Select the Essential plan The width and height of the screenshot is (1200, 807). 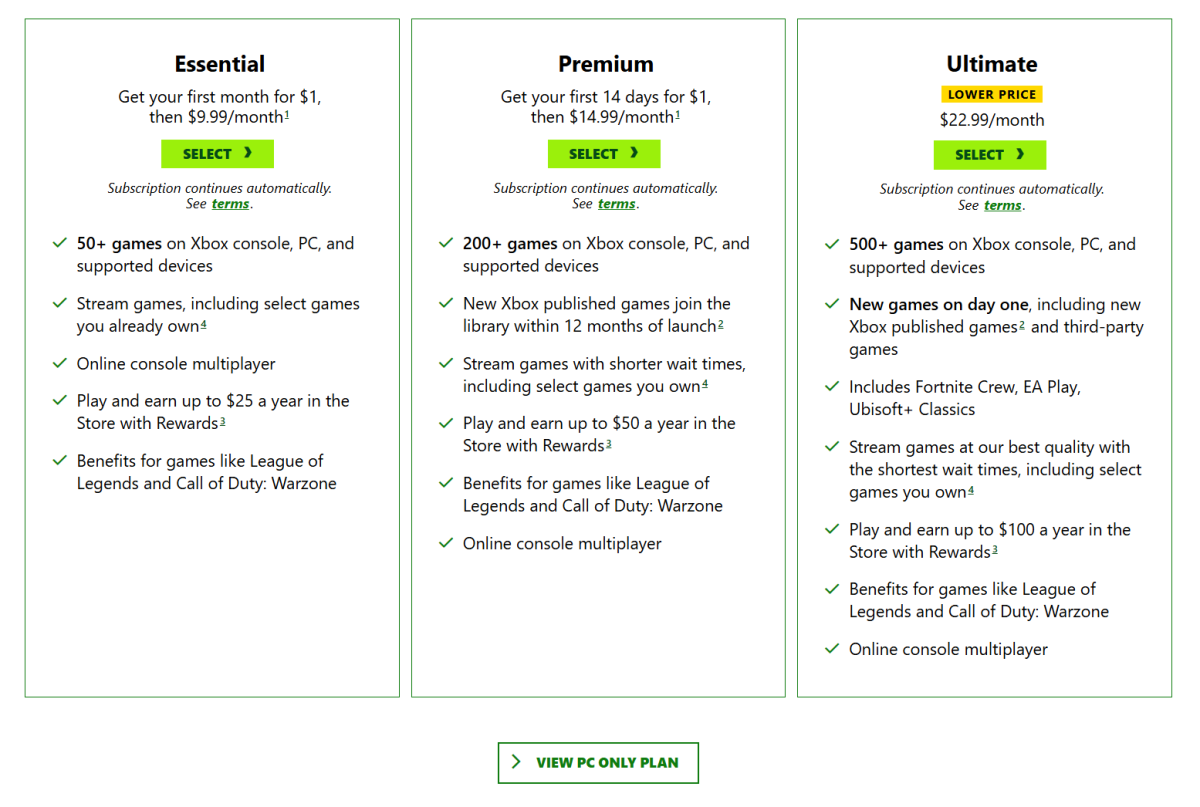click(217, 153)
